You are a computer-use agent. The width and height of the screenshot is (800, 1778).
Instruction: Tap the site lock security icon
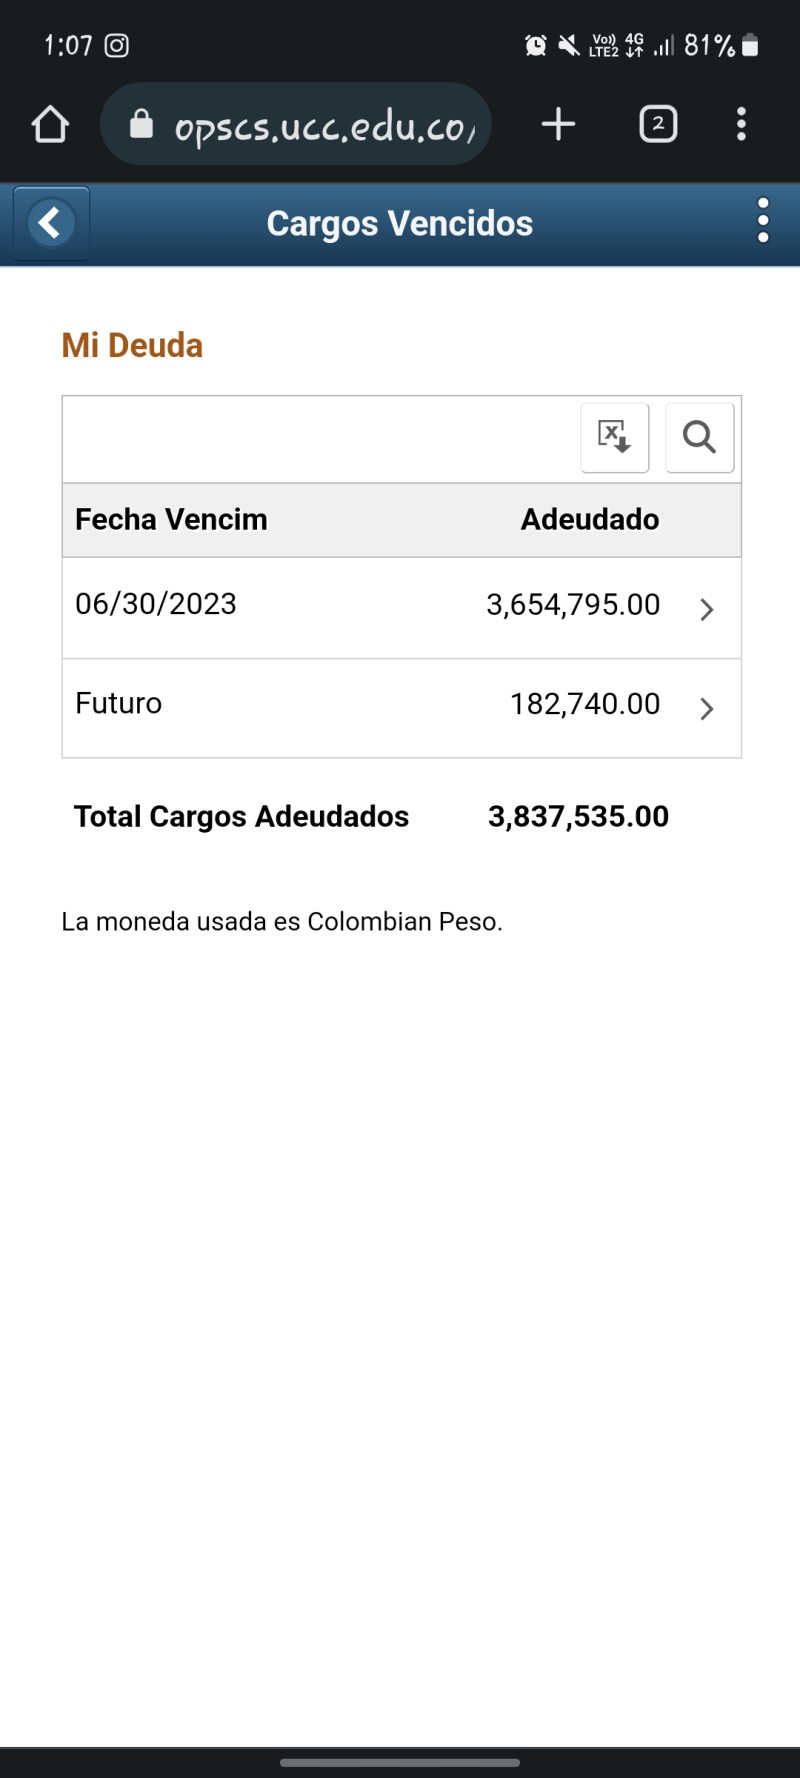(x=142, y=124)
